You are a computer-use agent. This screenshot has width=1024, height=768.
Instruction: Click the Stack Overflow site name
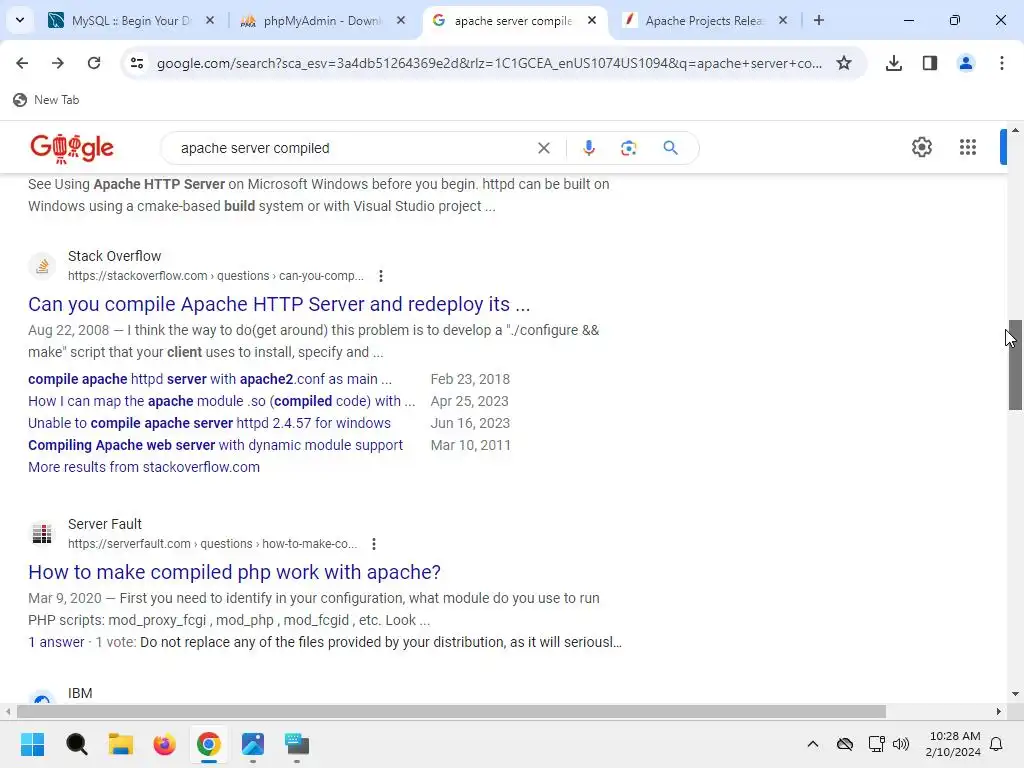pos(114,256)
